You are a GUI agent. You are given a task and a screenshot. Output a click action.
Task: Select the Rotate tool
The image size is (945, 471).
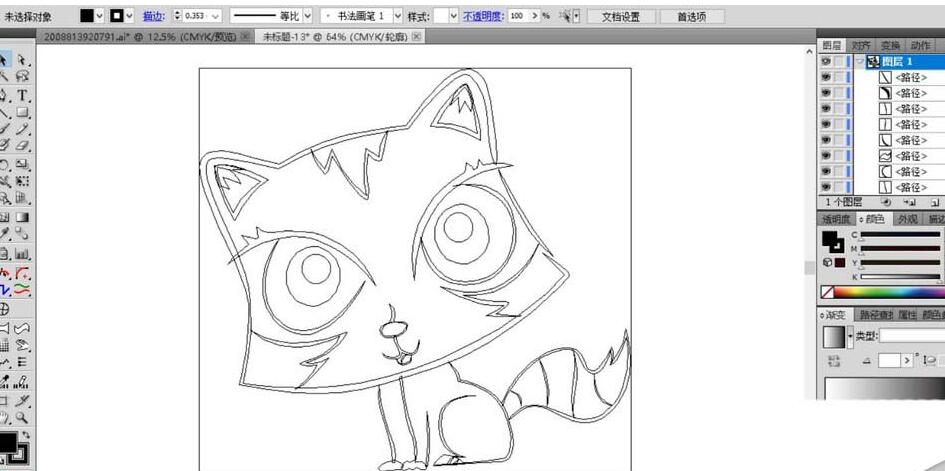coord(5,164)
